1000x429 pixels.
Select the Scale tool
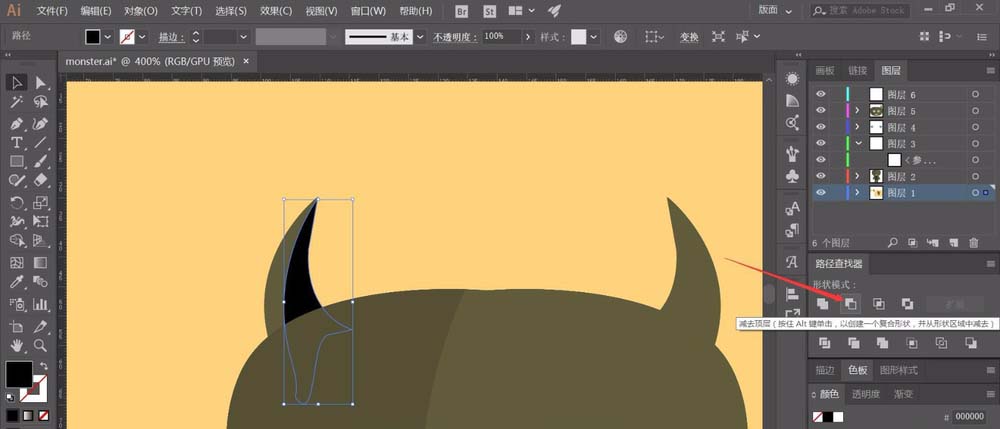click(40, 203)
